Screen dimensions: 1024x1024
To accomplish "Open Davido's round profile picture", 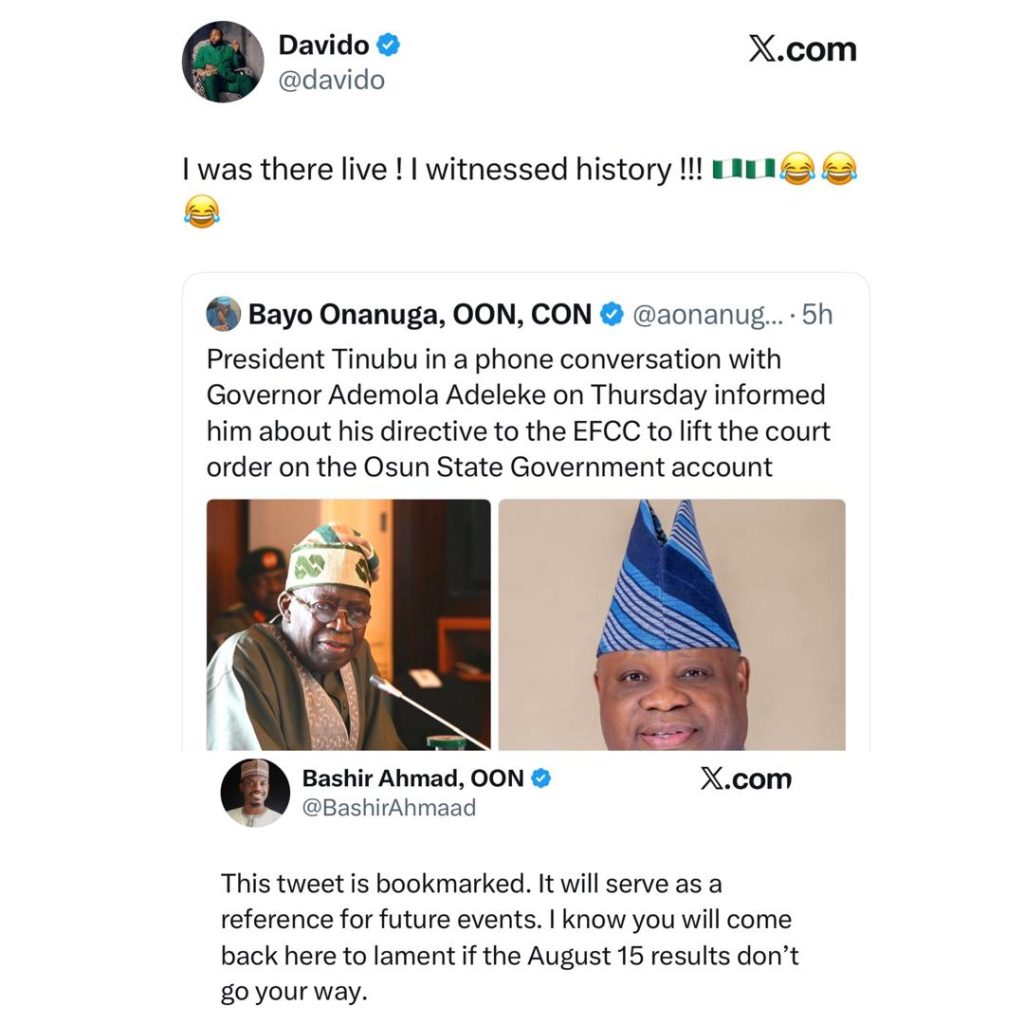I will pyautogui.click(x=223, y=62).
